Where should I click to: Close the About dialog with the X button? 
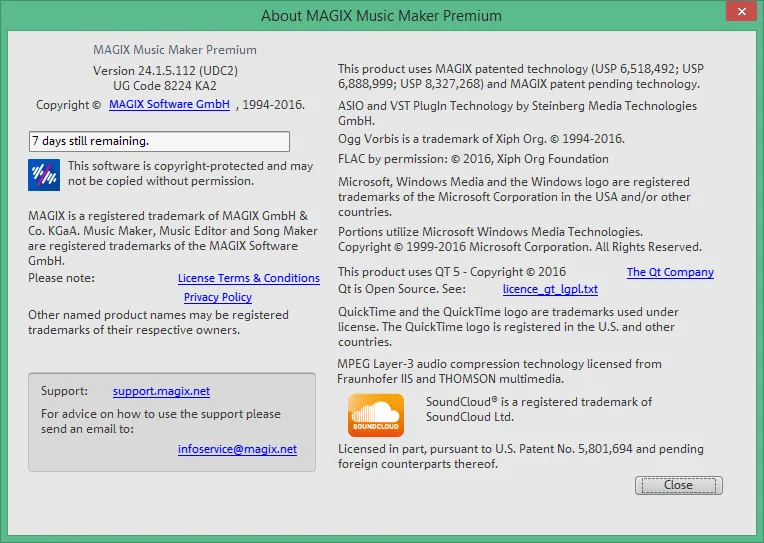click(x=742, y=11)
